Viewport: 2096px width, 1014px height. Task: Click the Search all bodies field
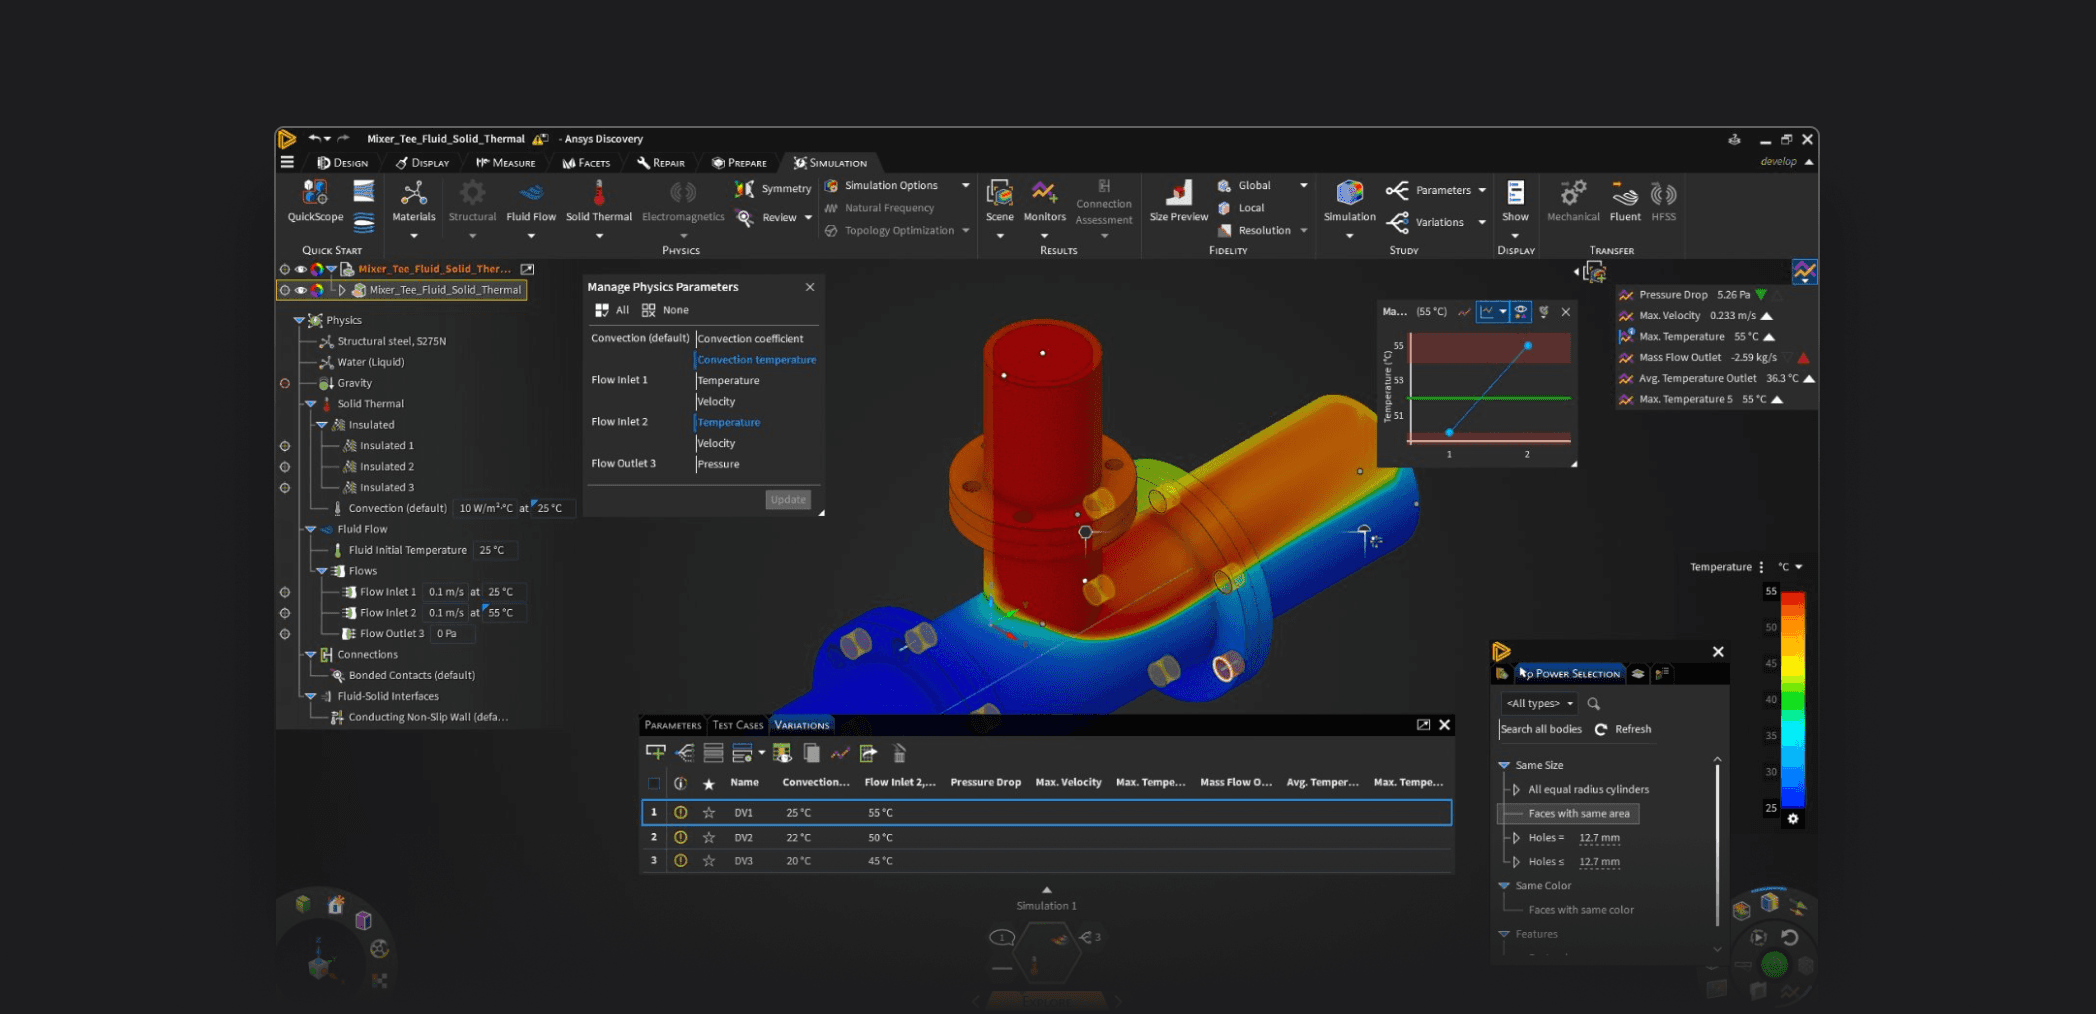tap(1541, 729)
